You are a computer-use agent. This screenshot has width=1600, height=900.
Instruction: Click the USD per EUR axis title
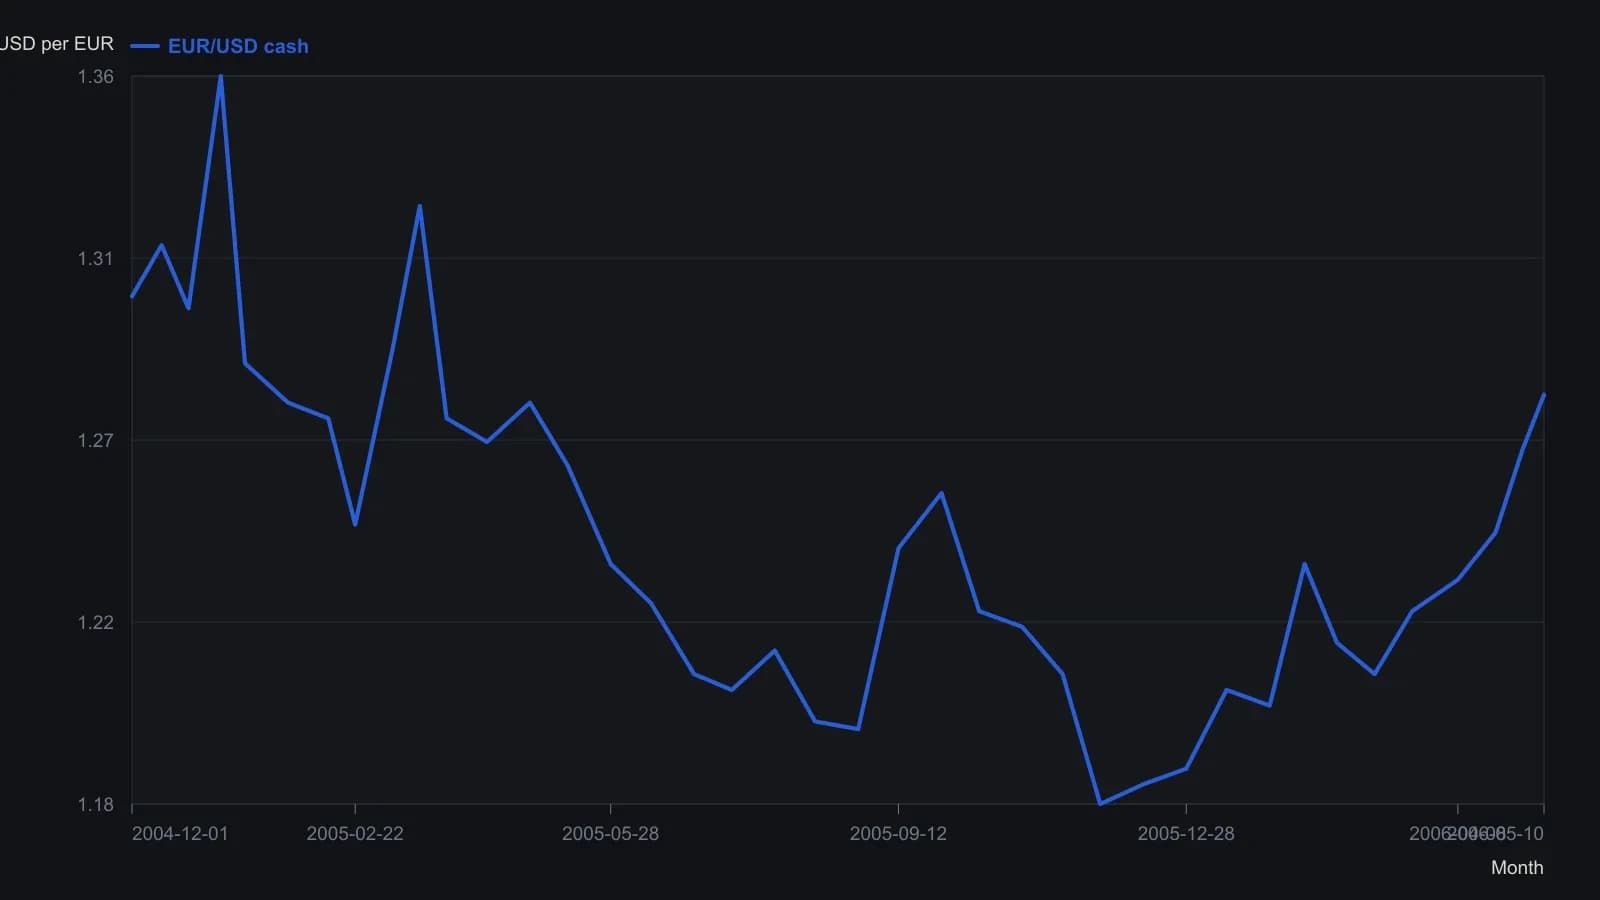pos(57,44)
